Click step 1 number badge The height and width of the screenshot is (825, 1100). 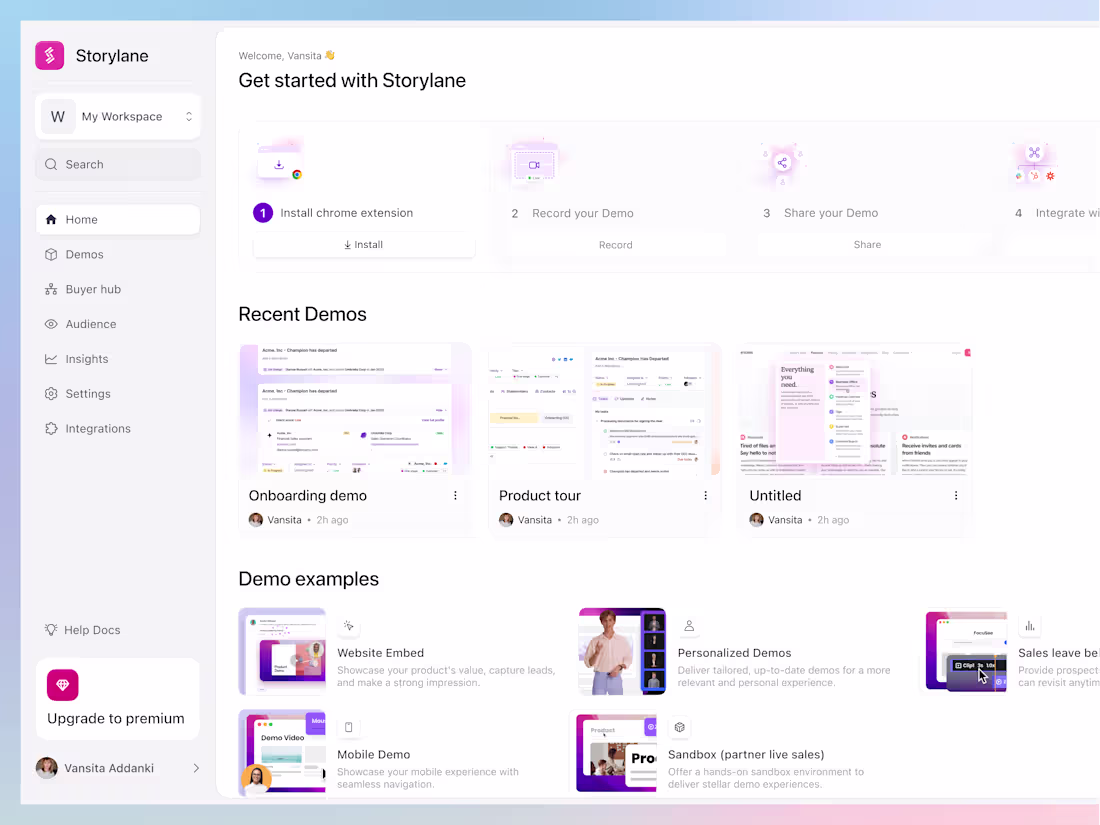[x=263, y=213]
